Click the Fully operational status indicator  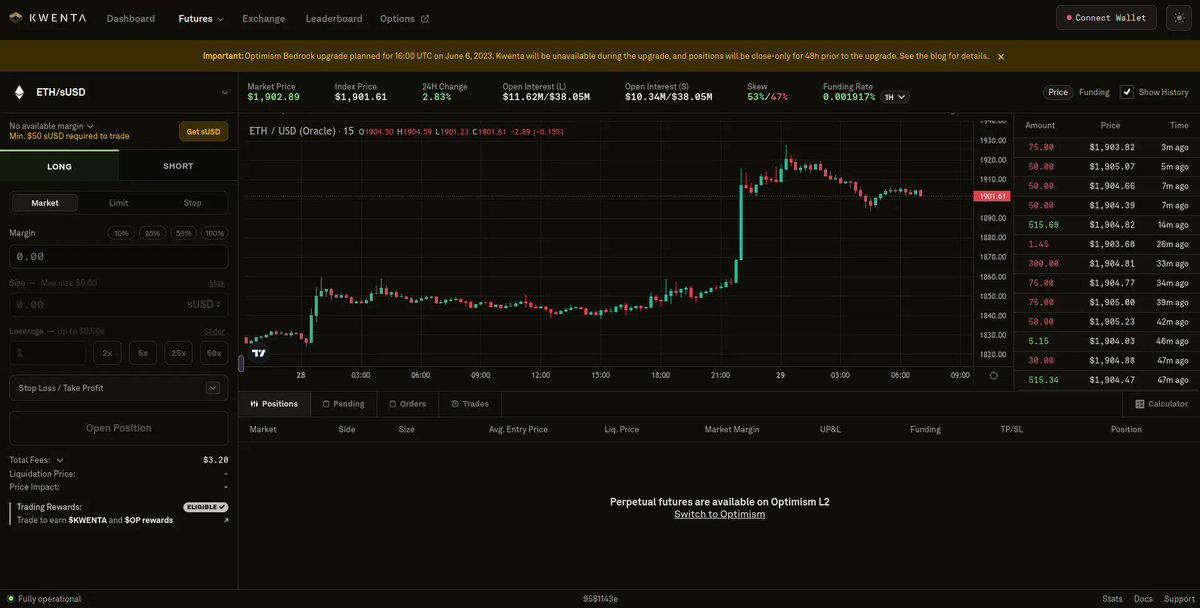45,599
